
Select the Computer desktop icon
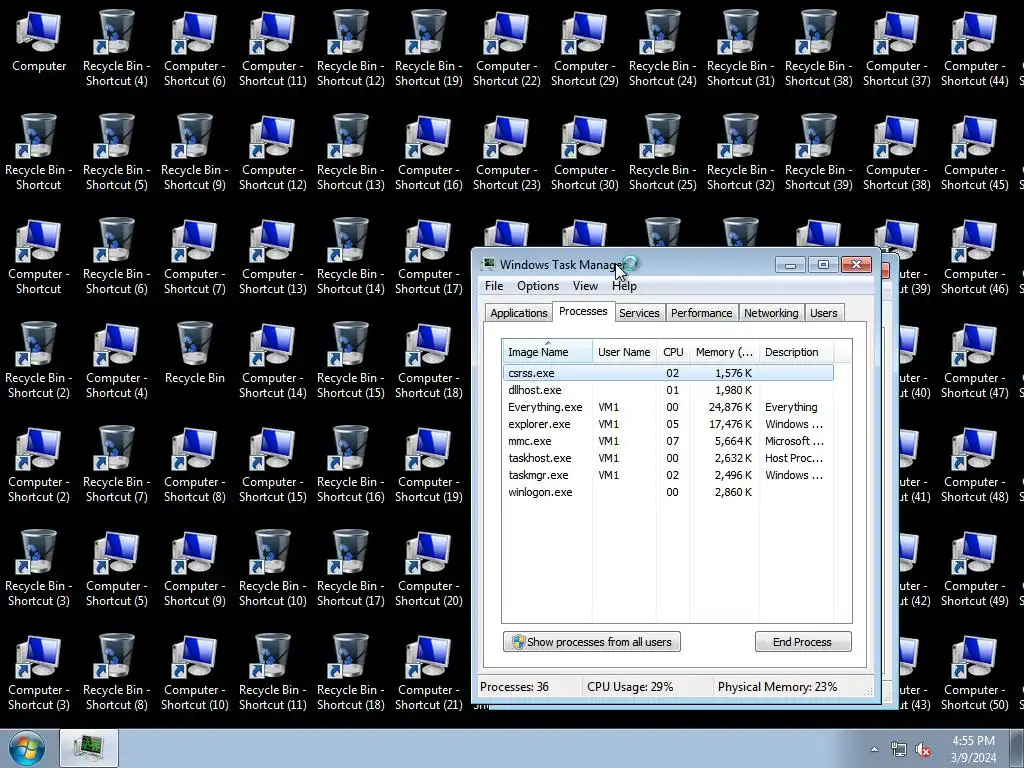[x=39, y=39]
